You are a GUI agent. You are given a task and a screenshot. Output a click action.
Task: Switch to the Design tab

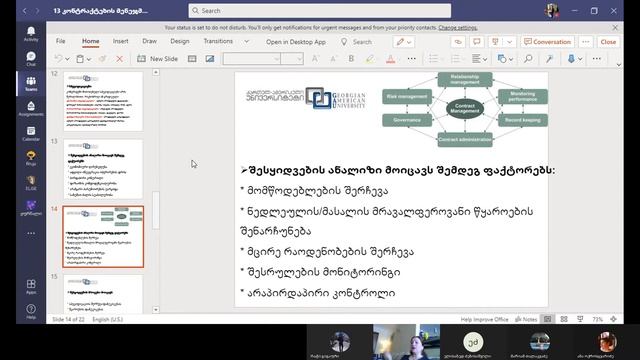pos(180,41)
